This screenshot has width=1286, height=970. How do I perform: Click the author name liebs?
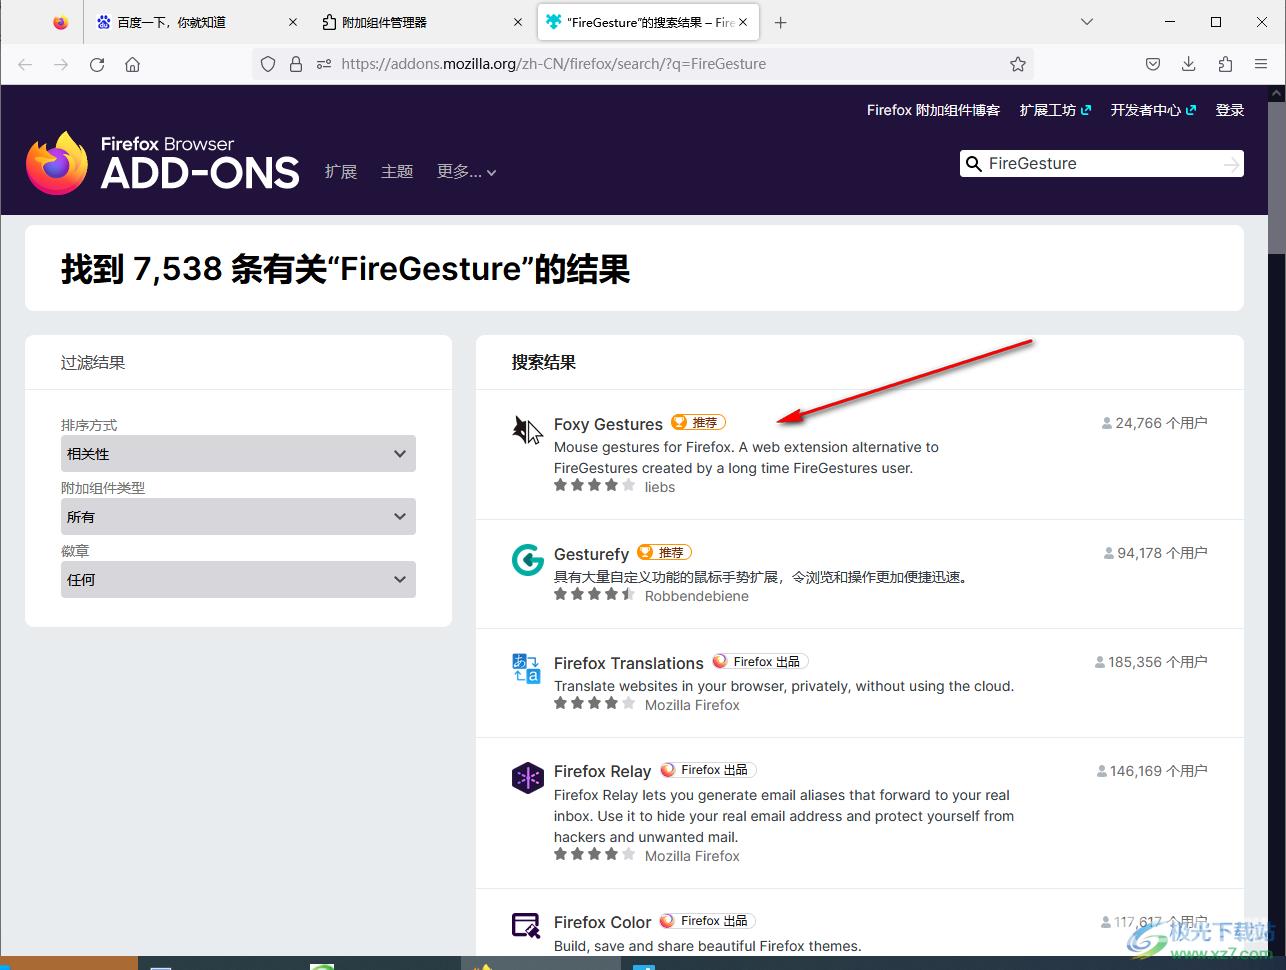point(660,487)
